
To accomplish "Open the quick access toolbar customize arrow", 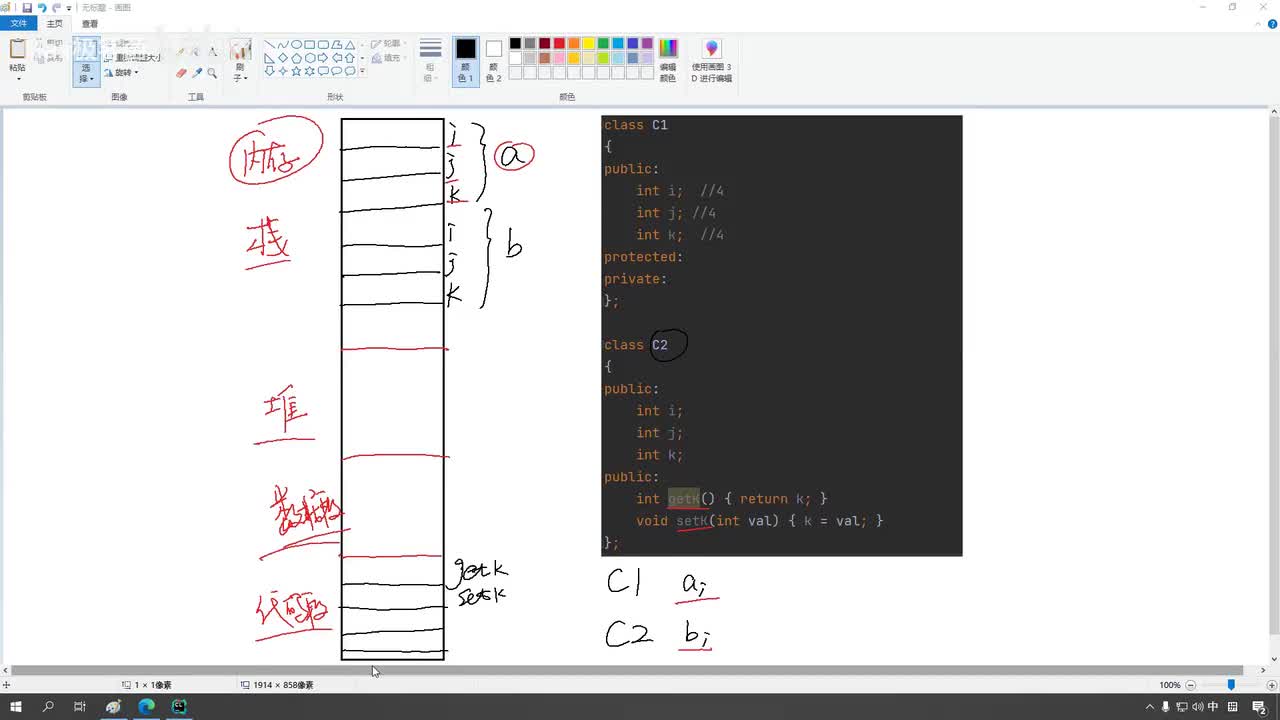I will pos(69,8).
